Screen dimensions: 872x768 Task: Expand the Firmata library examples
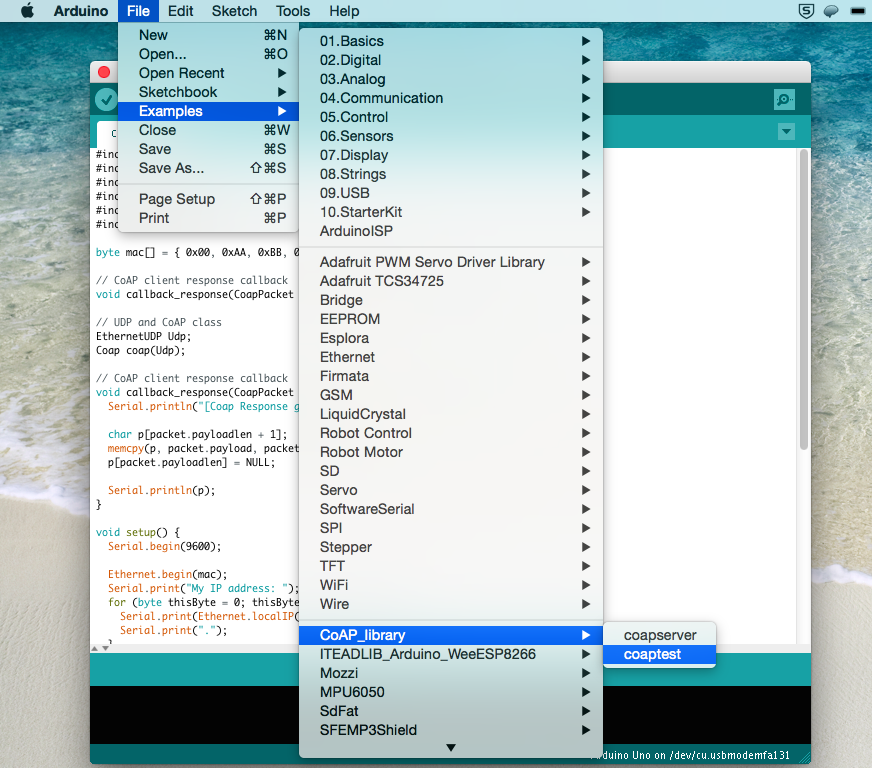(x=451, y=376)
